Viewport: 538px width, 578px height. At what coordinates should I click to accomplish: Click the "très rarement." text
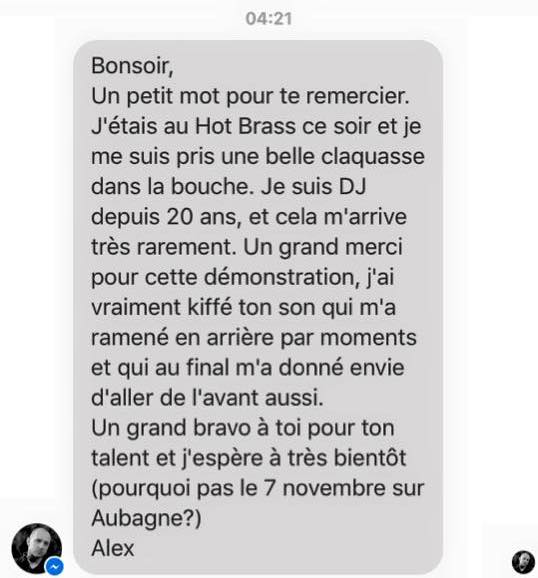[164, 247]
